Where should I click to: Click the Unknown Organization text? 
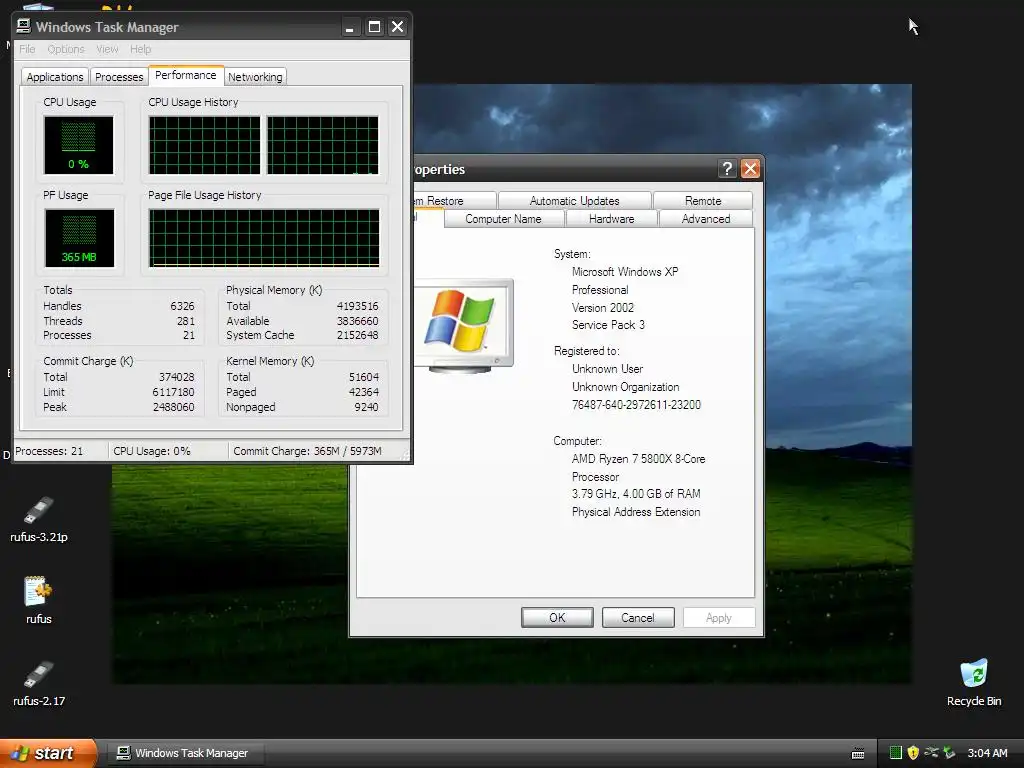pos(626,387)
